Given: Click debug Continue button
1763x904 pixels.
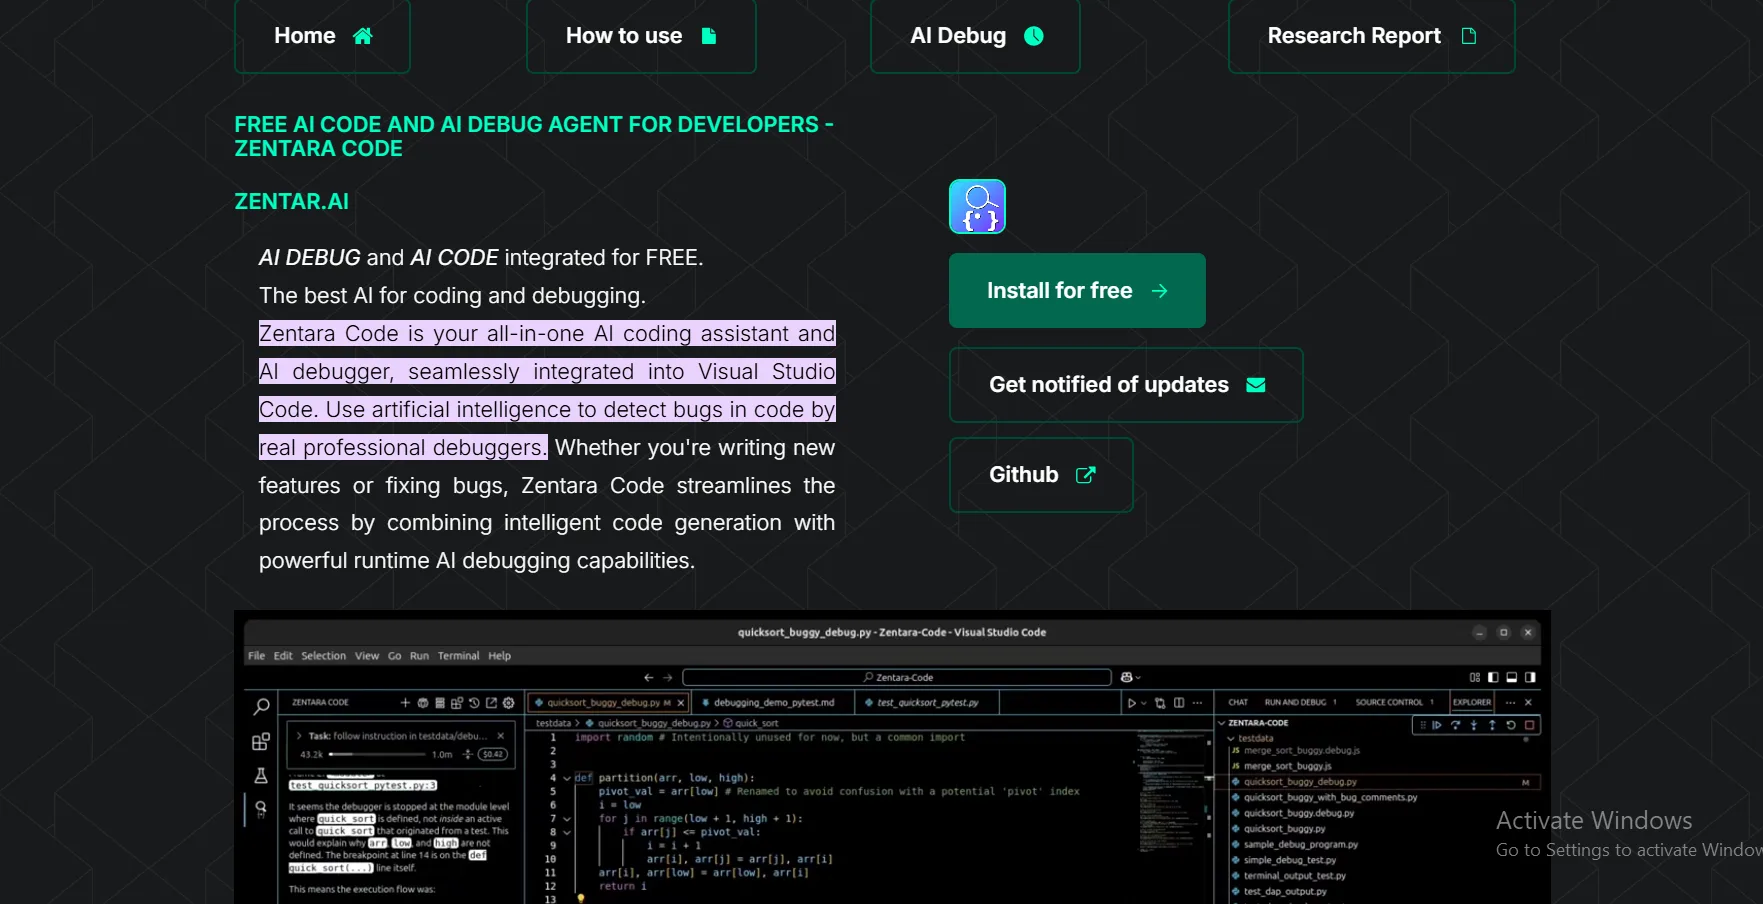Looking at the screenshot, I should pyautogui.click(x=1437, y=725).
